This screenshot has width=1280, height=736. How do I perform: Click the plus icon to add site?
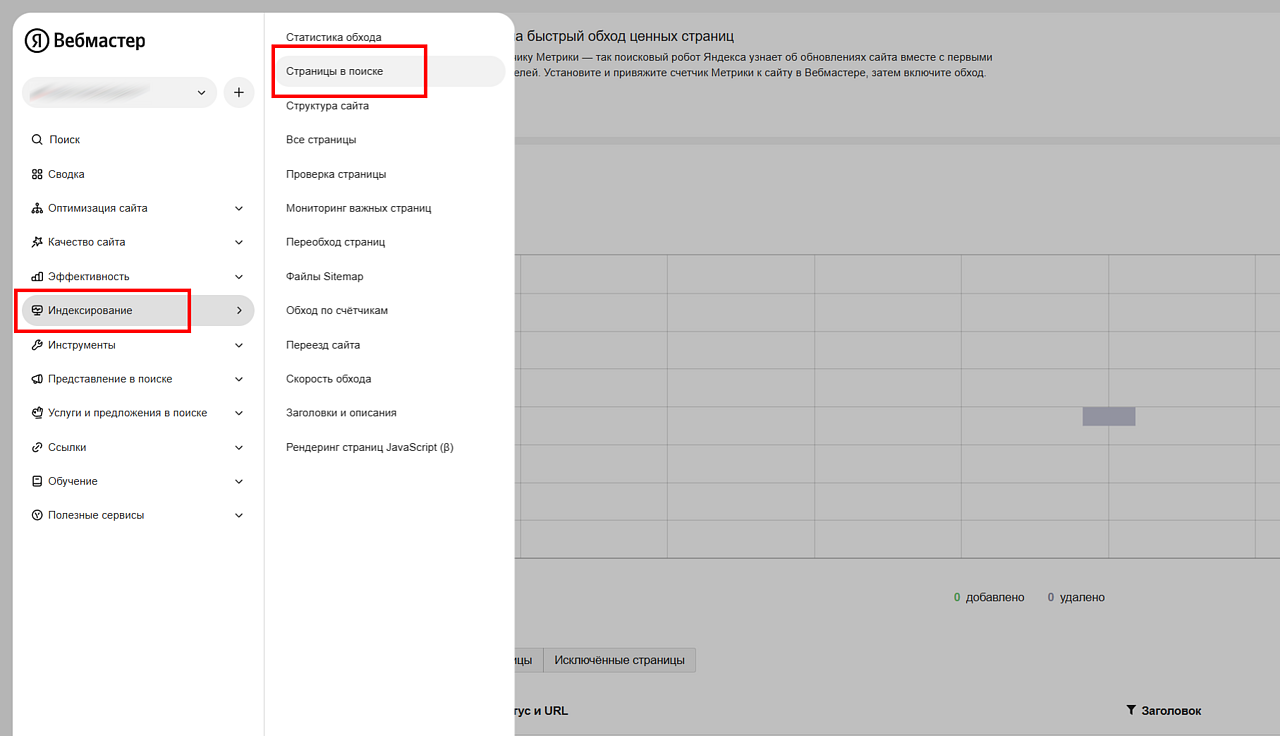(238, 92)
